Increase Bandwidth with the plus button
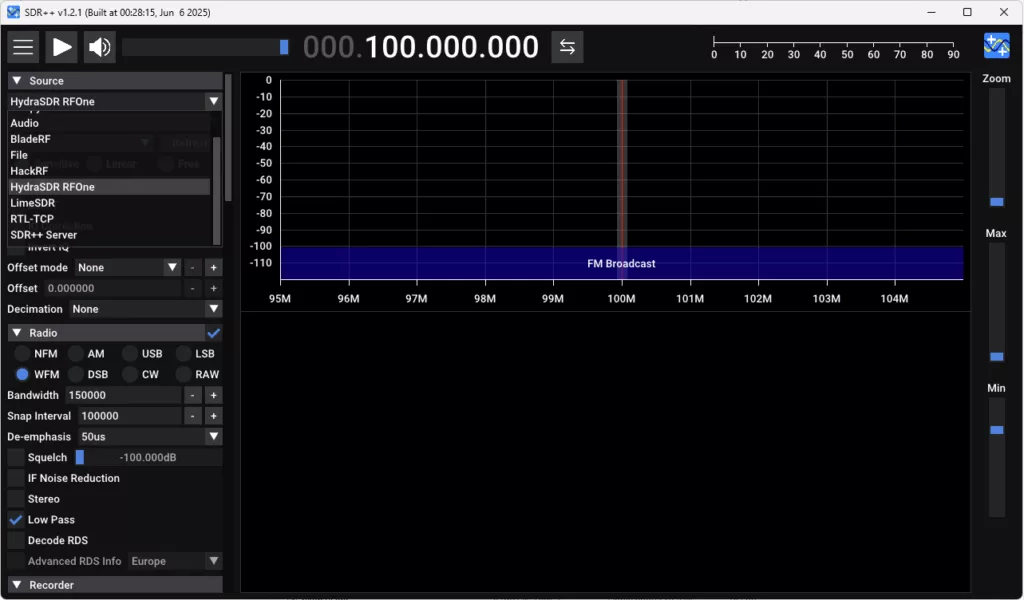1024x600 pixels. point(213,394)
